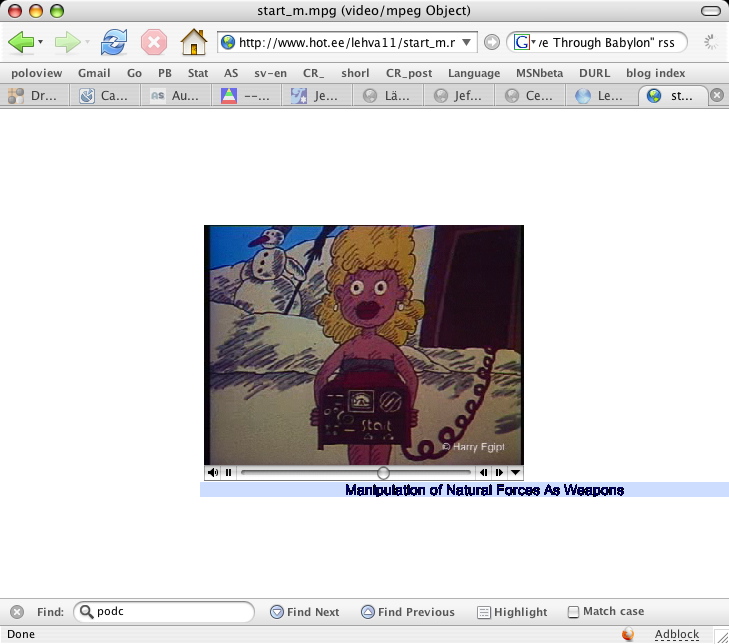This screenshot has width=729, height=644.
Task: Open the sv-en bookmark
Action: coord(270,73)
